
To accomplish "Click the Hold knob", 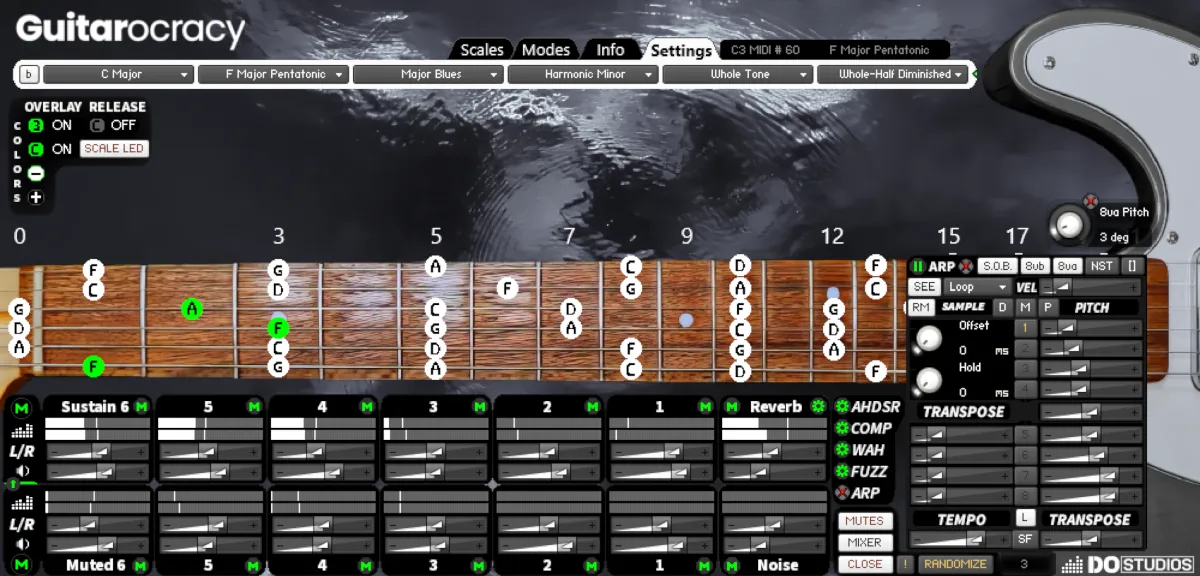I will click(929, 381).
